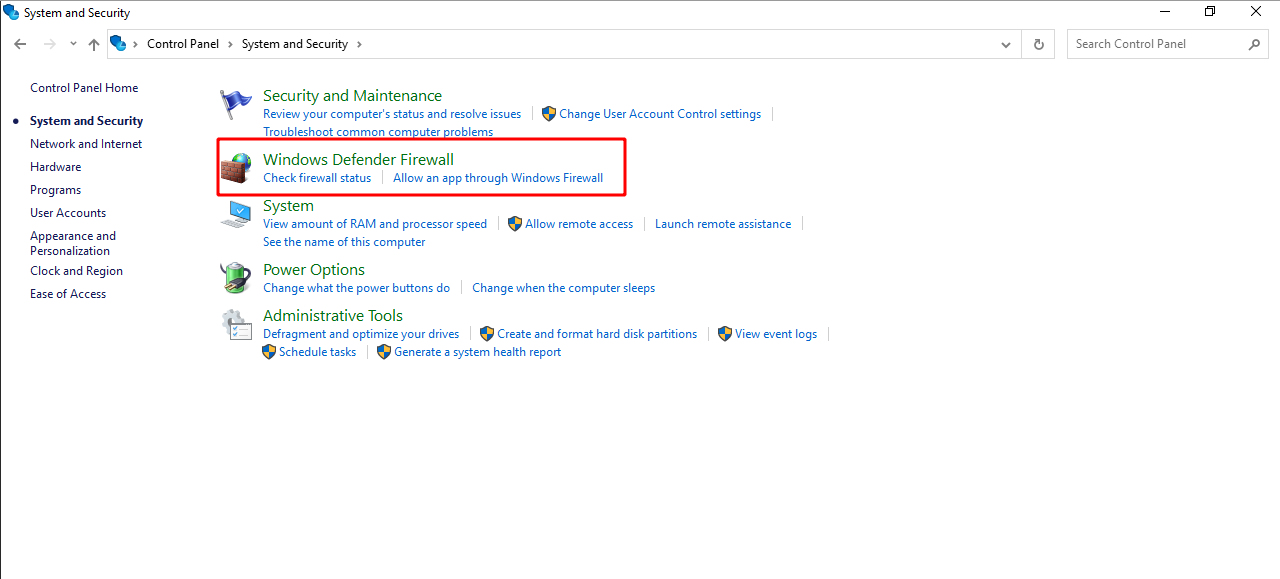This screenshot has height=579, width=1280.
Task: Click the search magnifier icon
Action: coord(1255,44)
